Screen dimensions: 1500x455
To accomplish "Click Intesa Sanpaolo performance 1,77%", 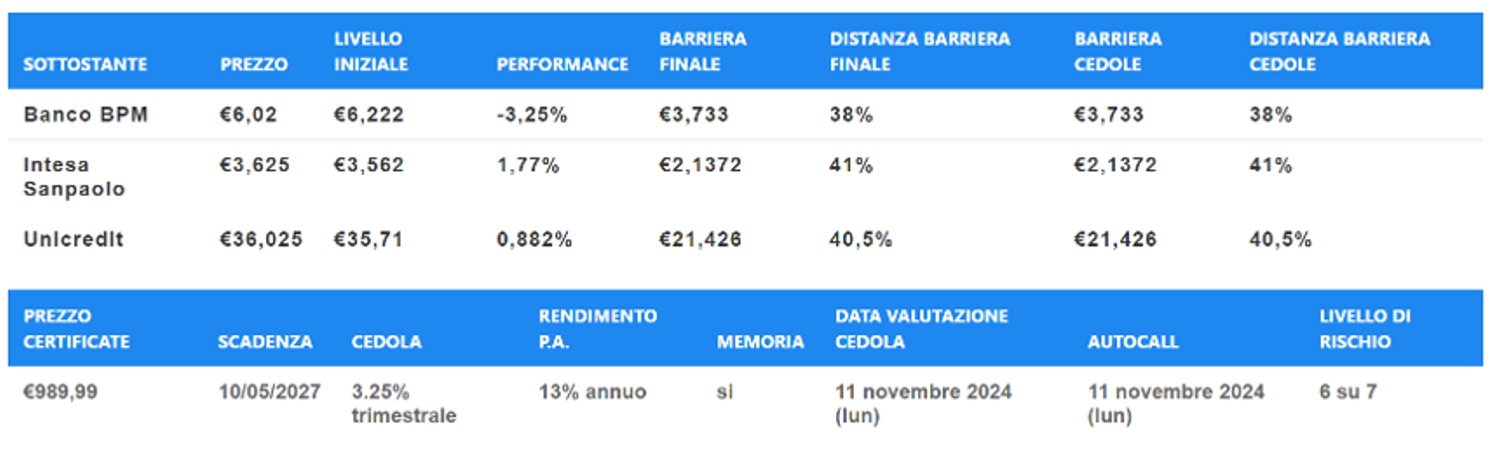I will pos(528,165).
